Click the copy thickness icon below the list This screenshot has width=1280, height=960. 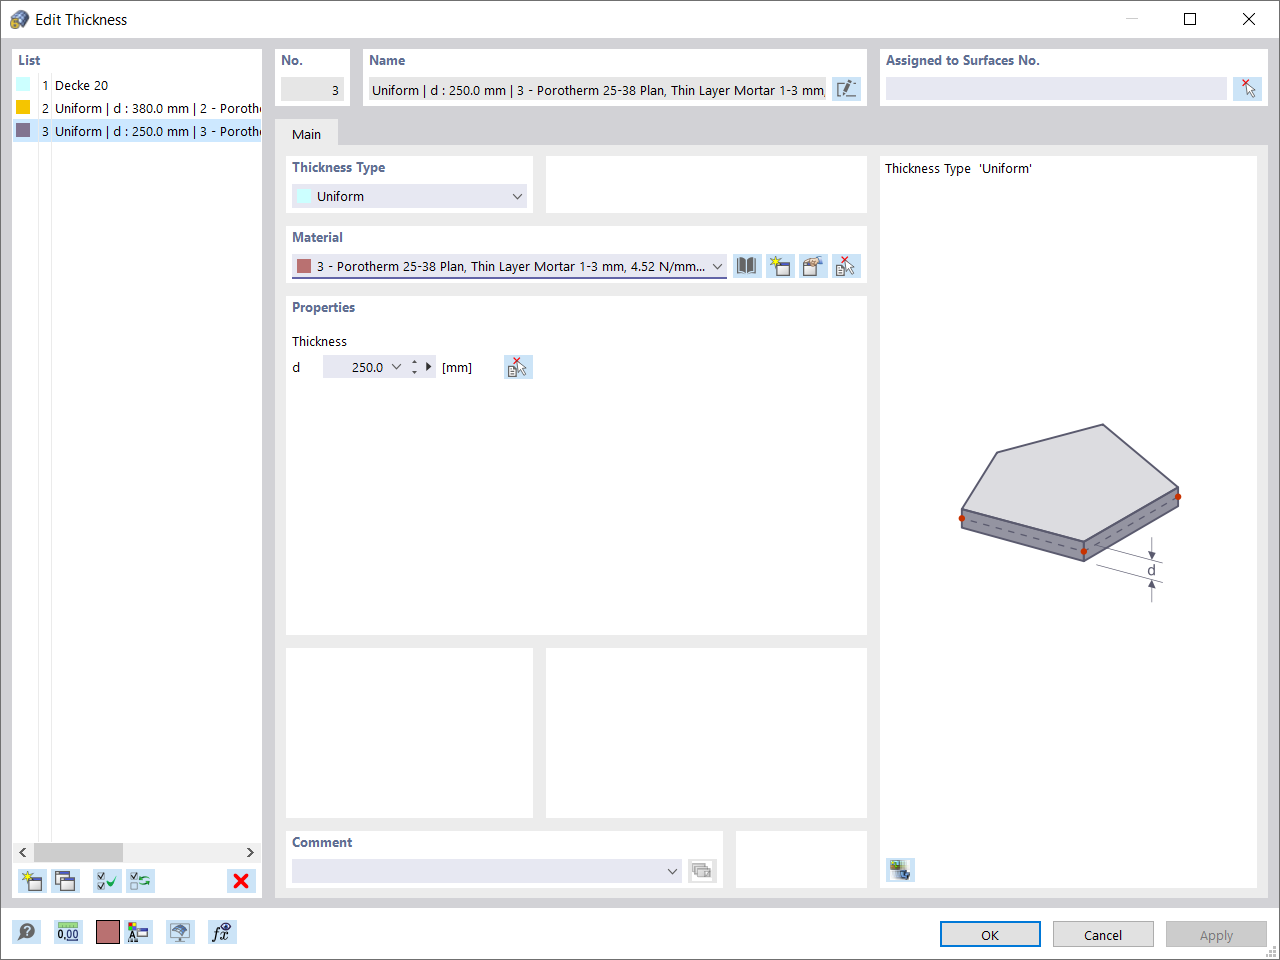pyautogui.click(x=65, y=881)
